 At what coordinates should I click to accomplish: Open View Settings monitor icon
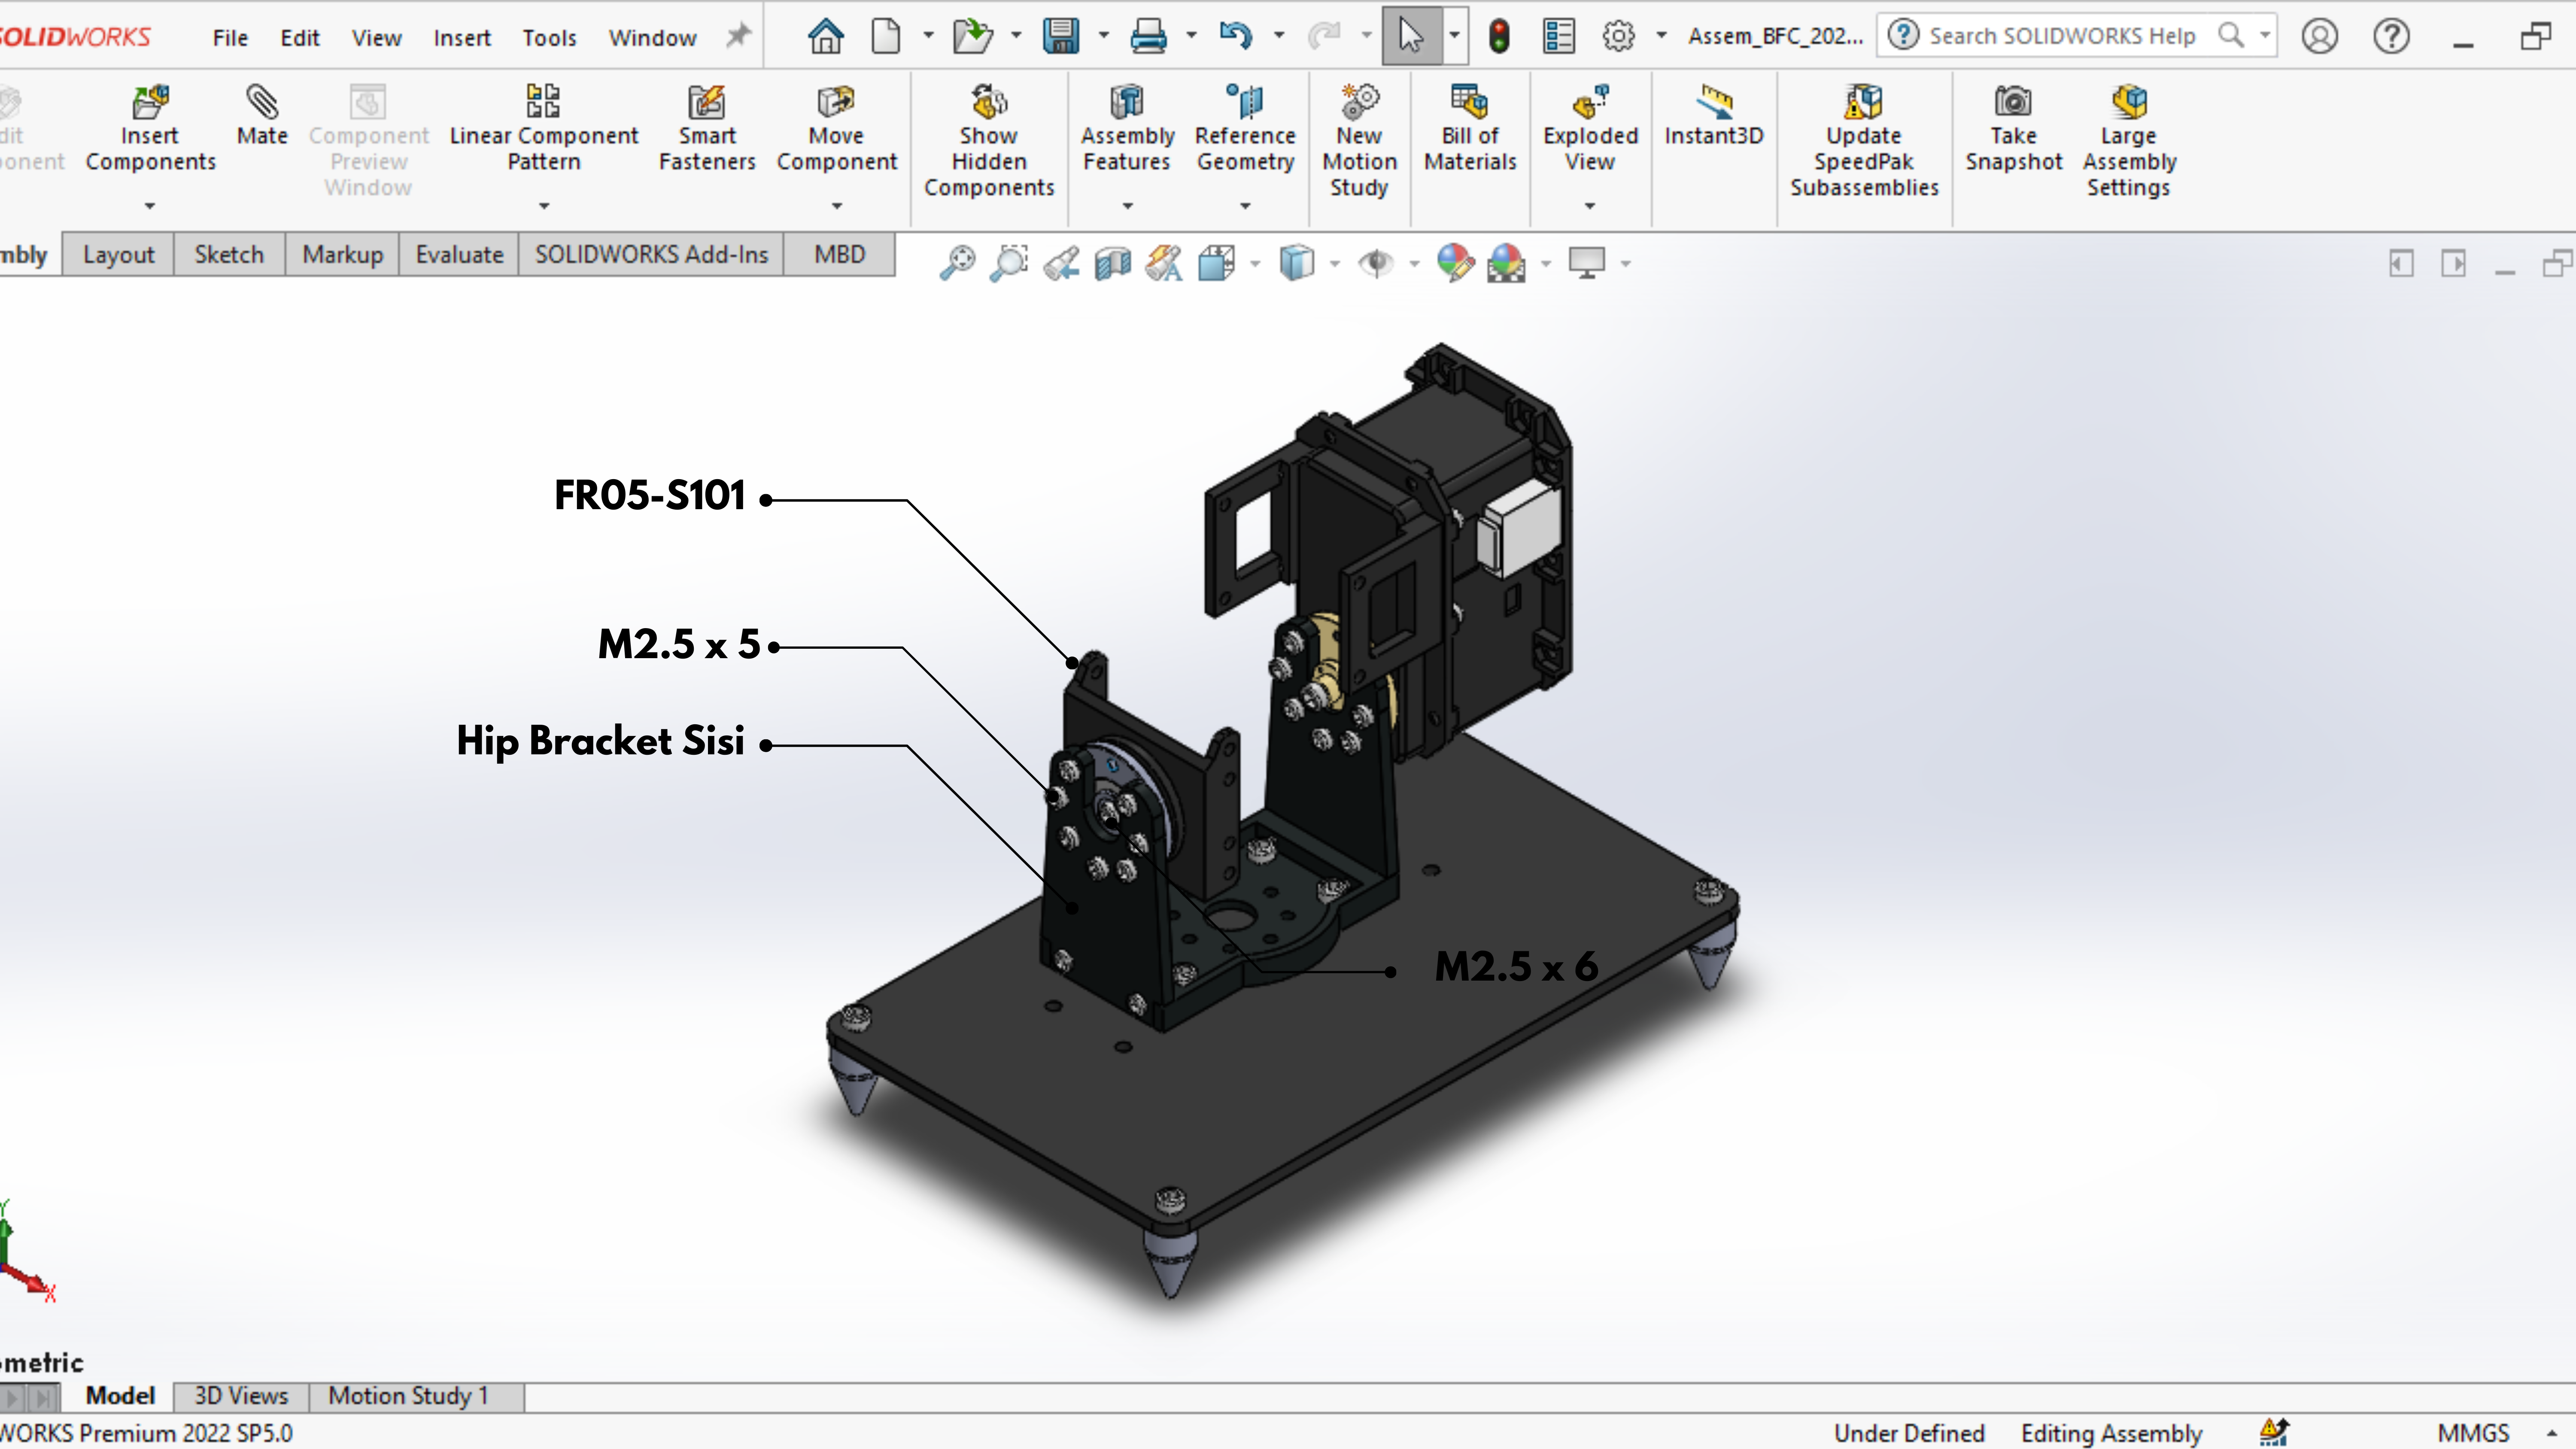[1587, 263]
